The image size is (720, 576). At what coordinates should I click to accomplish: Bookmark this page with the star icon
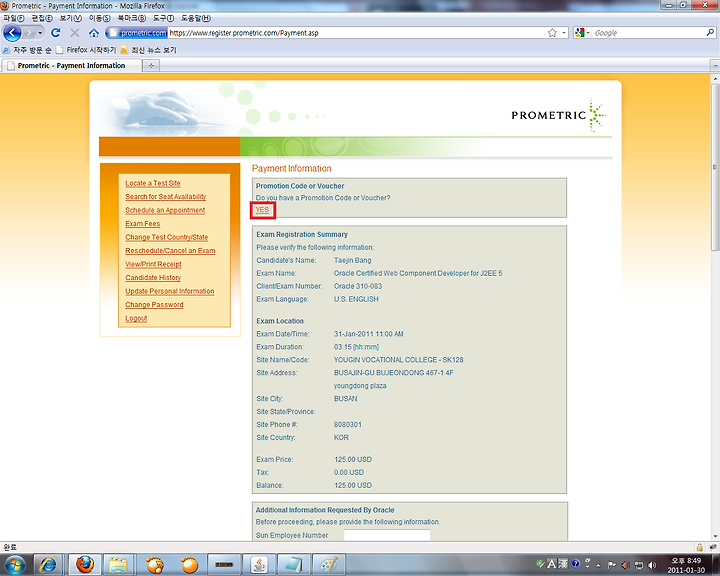(552, 33)
